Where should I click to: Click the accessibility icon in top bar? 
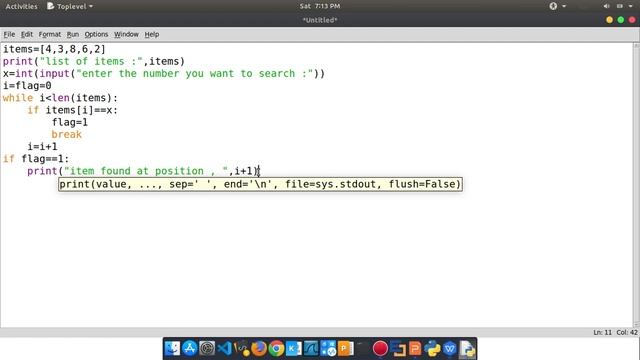553,6
